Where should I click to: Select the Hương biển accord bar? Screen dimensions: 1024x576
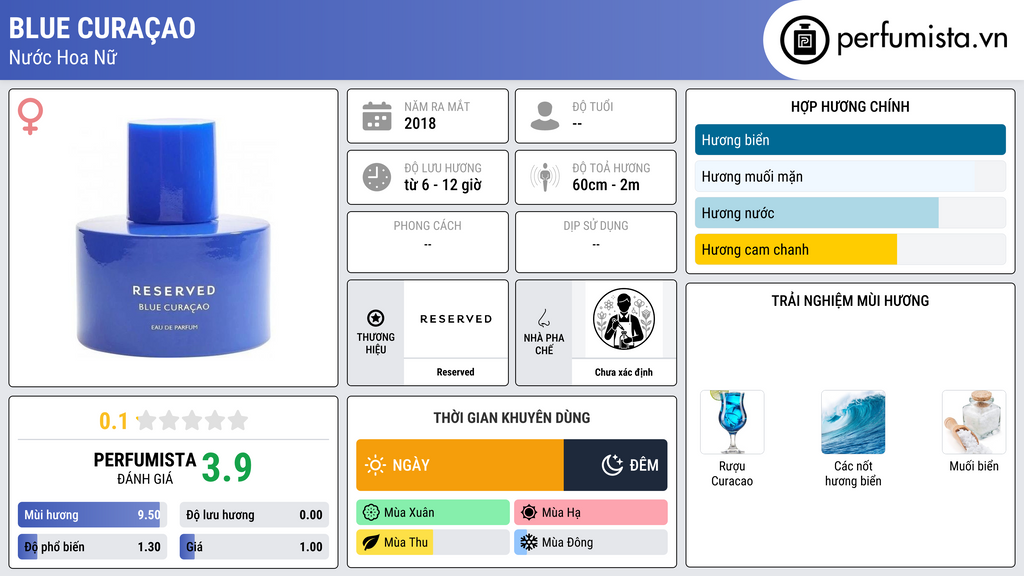click(850, 140)
